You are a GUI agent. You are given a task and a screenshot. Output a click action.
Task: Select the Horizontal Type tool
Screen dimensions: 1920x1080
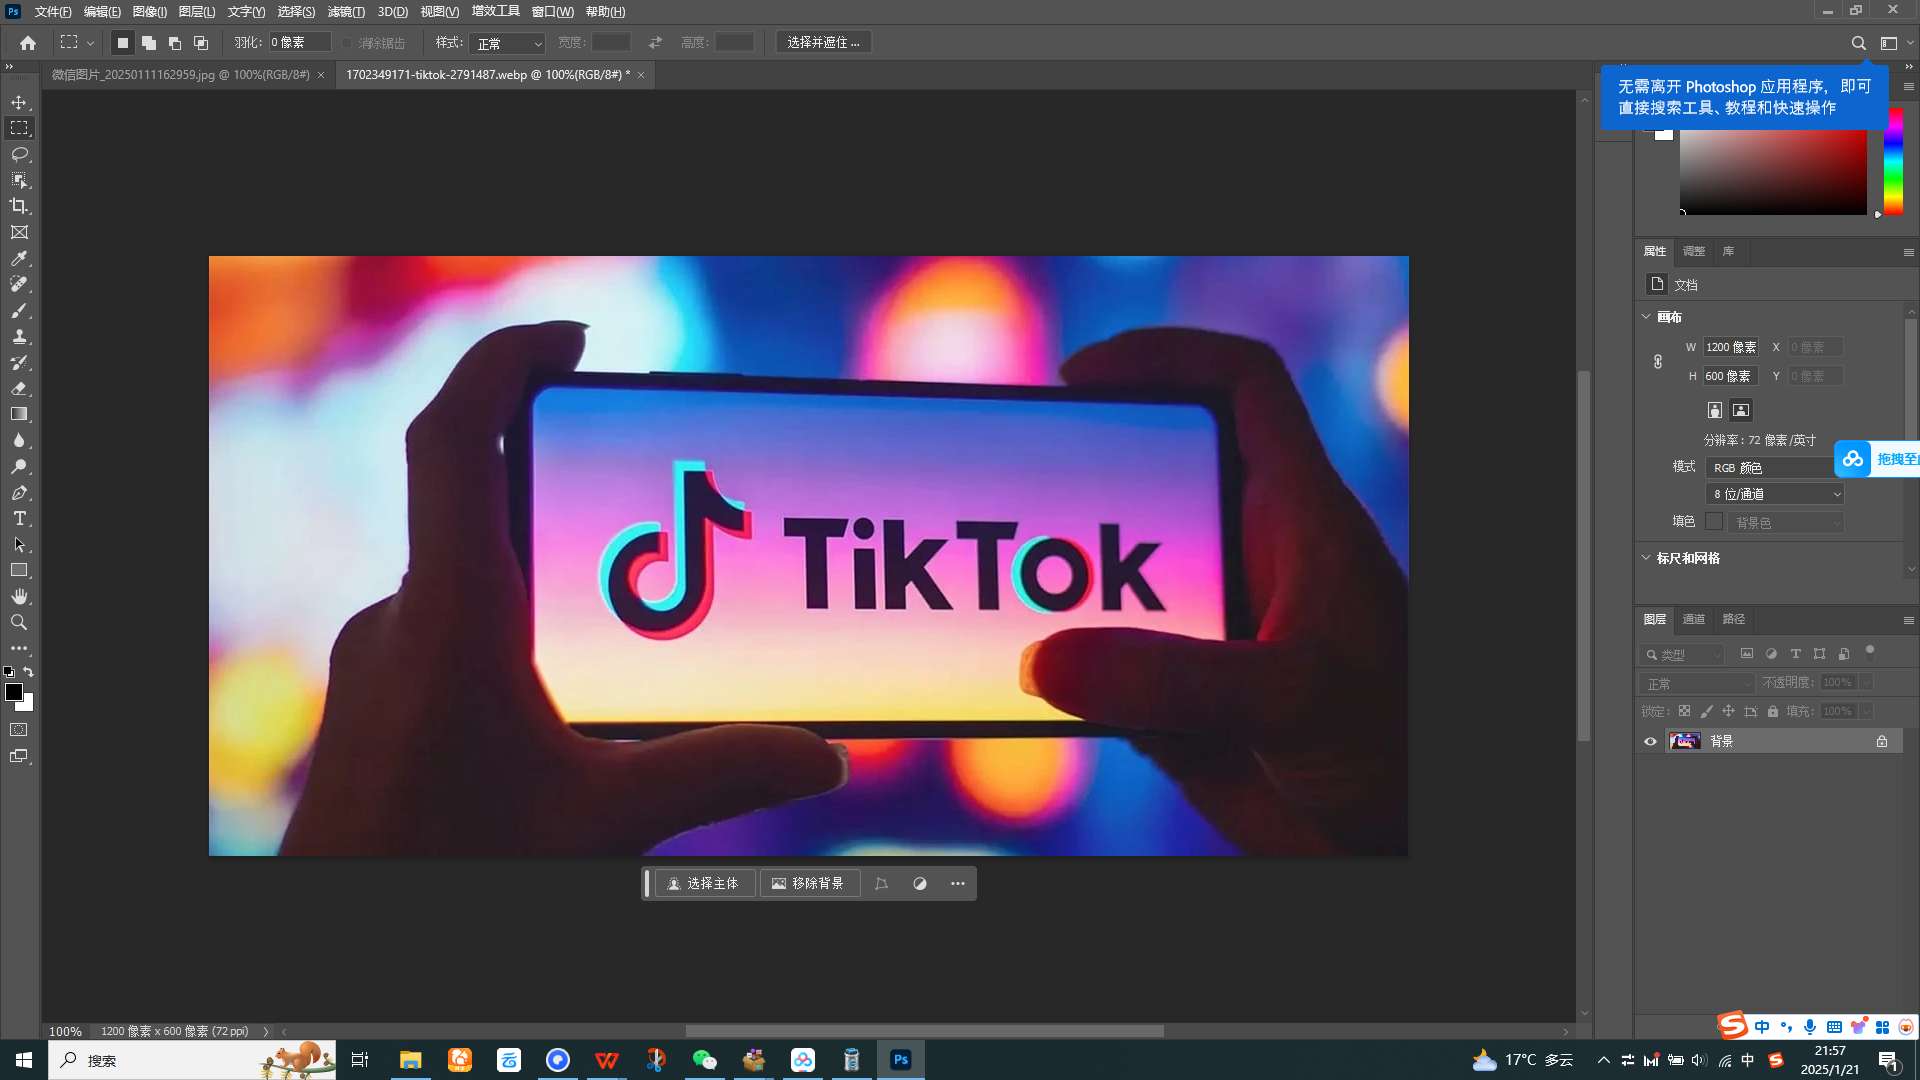pyautogui.click(x=19, y=518)
